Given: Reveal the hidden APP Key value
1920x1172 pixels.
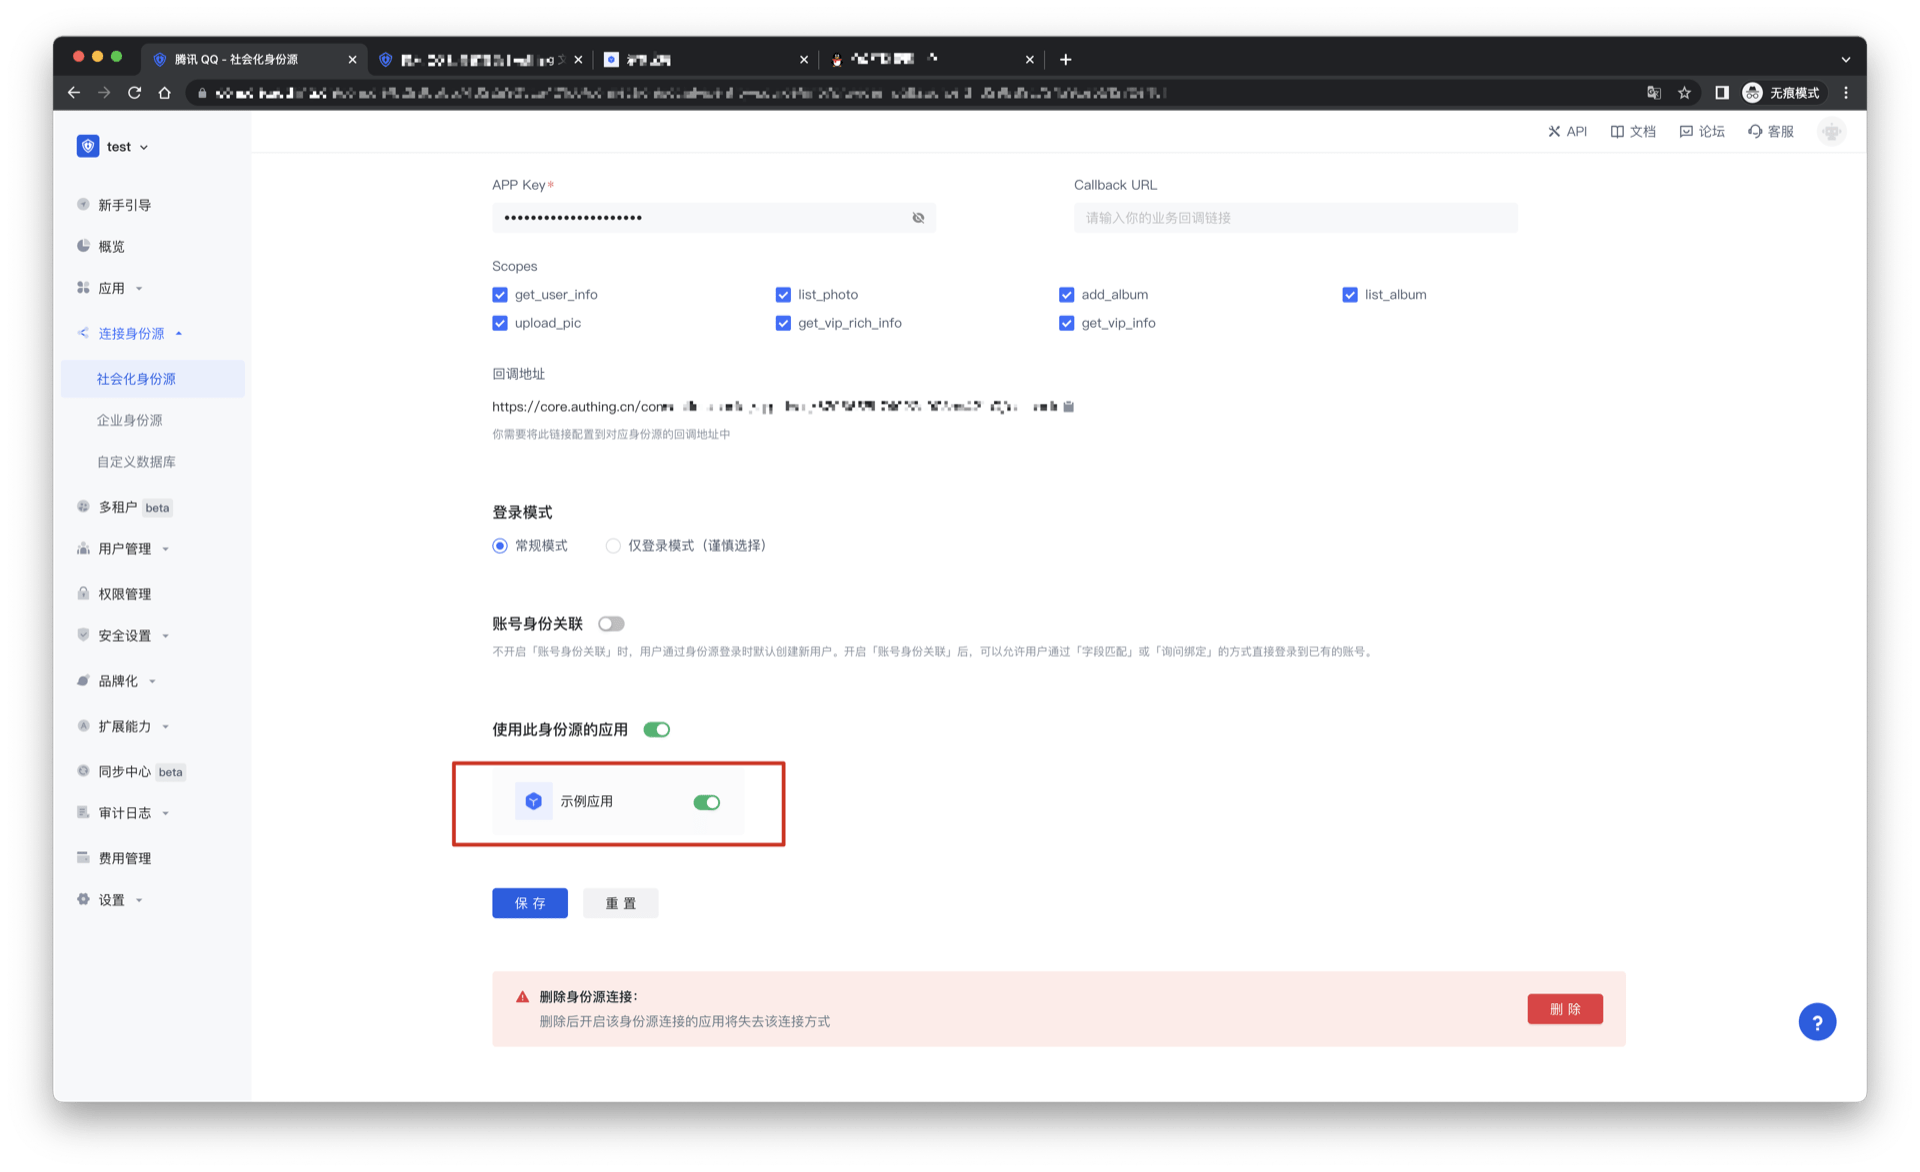Looking at the screenshot, I should (918, 218).
